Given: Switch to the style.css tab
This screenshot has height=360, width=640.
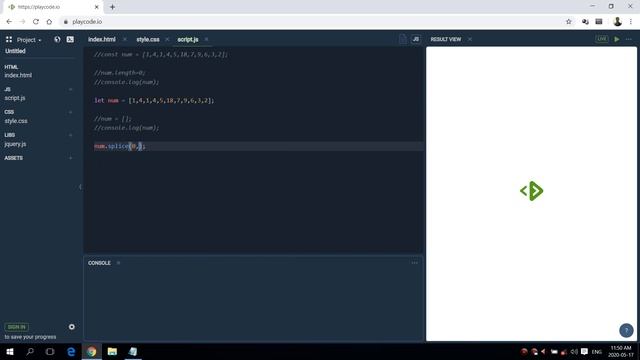Looking at the screenshot, I should (x=148, y=39).
